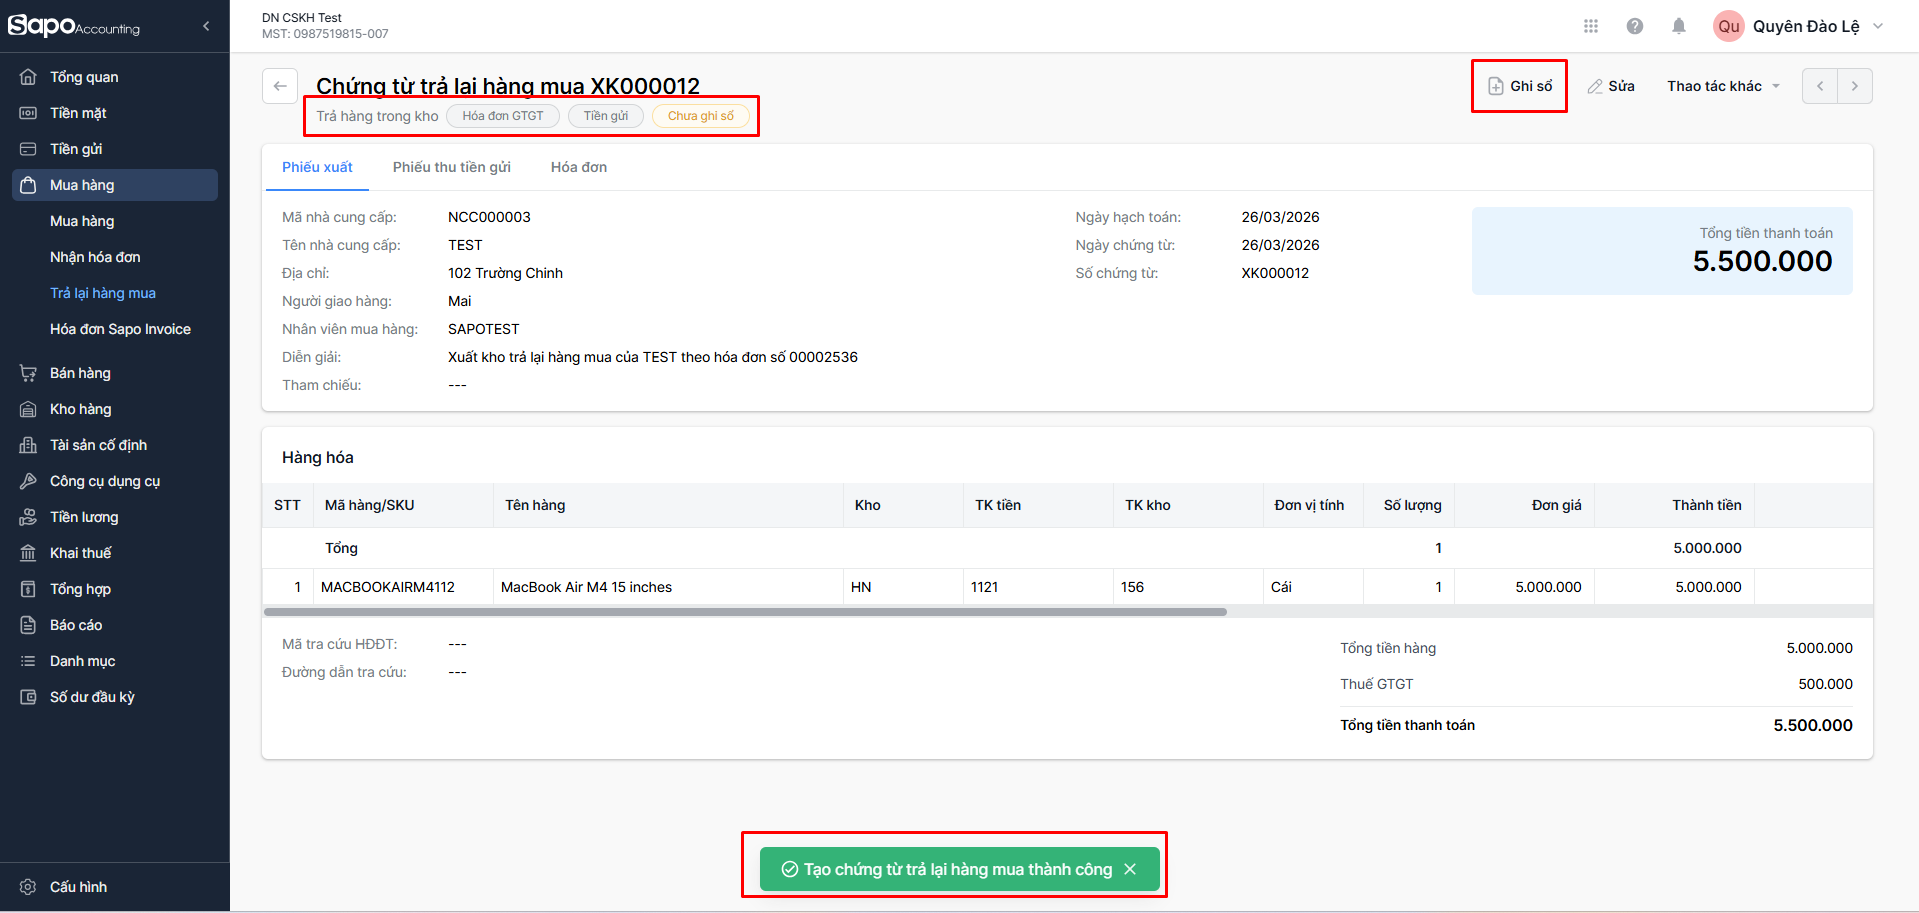Expand the Thao tác khác dropdown
The width and height of the screenshot is (1919, 913).
pyautogui.click(x=1723, y=86)
